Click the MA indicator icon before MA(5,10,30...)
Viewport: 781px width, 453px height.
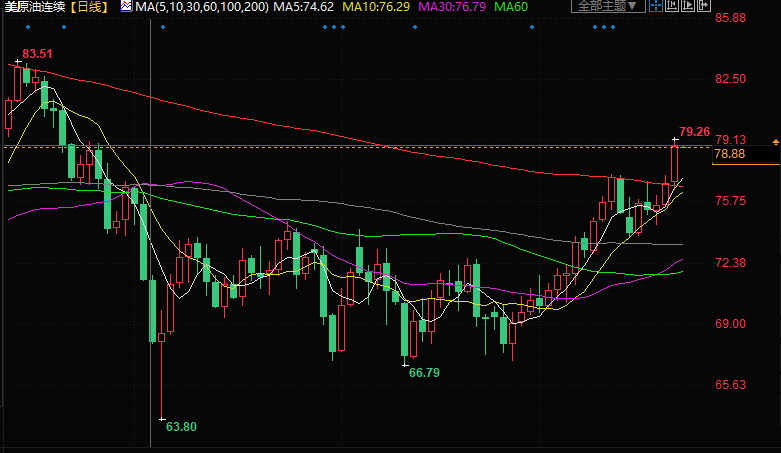(x=125, y=7)
